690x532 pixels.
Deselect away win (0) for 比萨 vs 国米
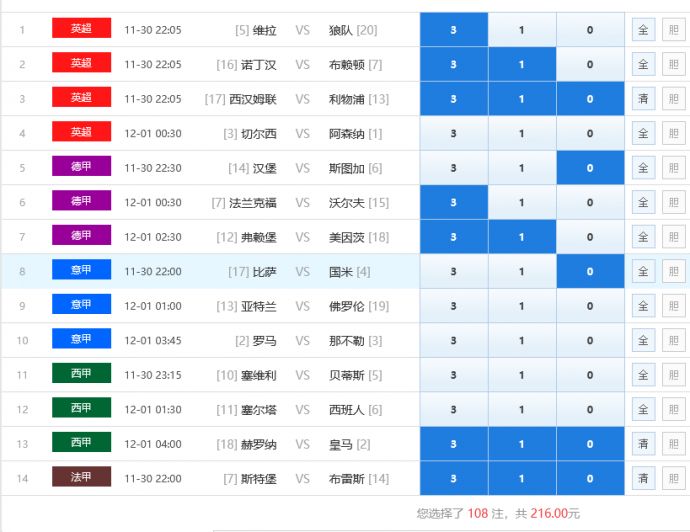(x=589, y=272)
